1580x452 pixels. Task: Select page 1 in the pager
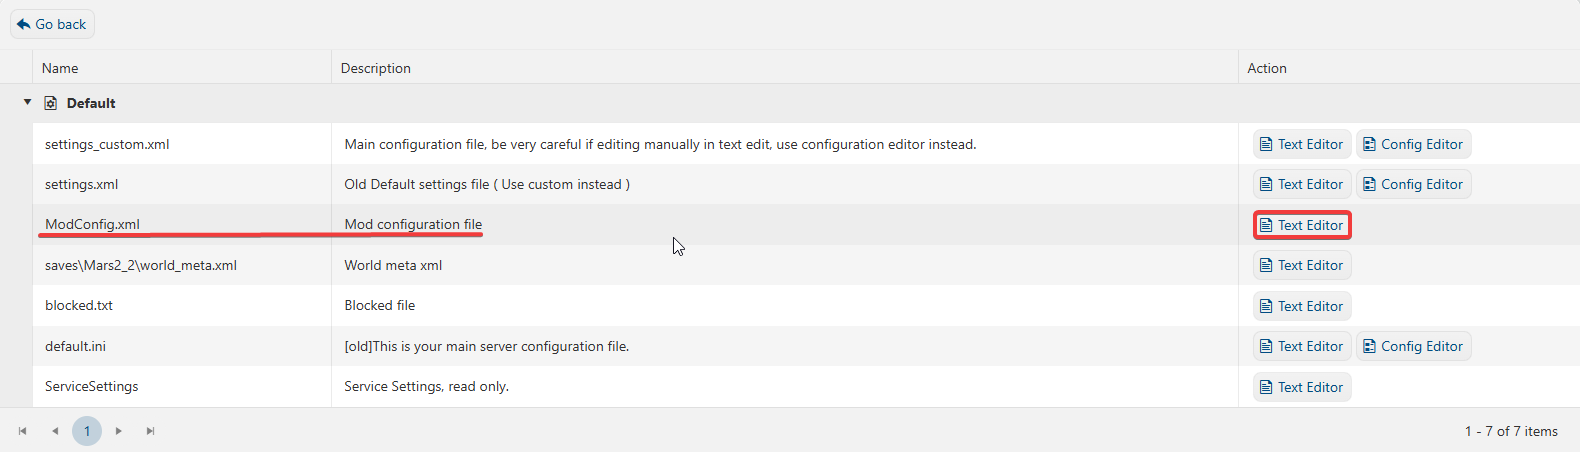[x=87, y=431]
